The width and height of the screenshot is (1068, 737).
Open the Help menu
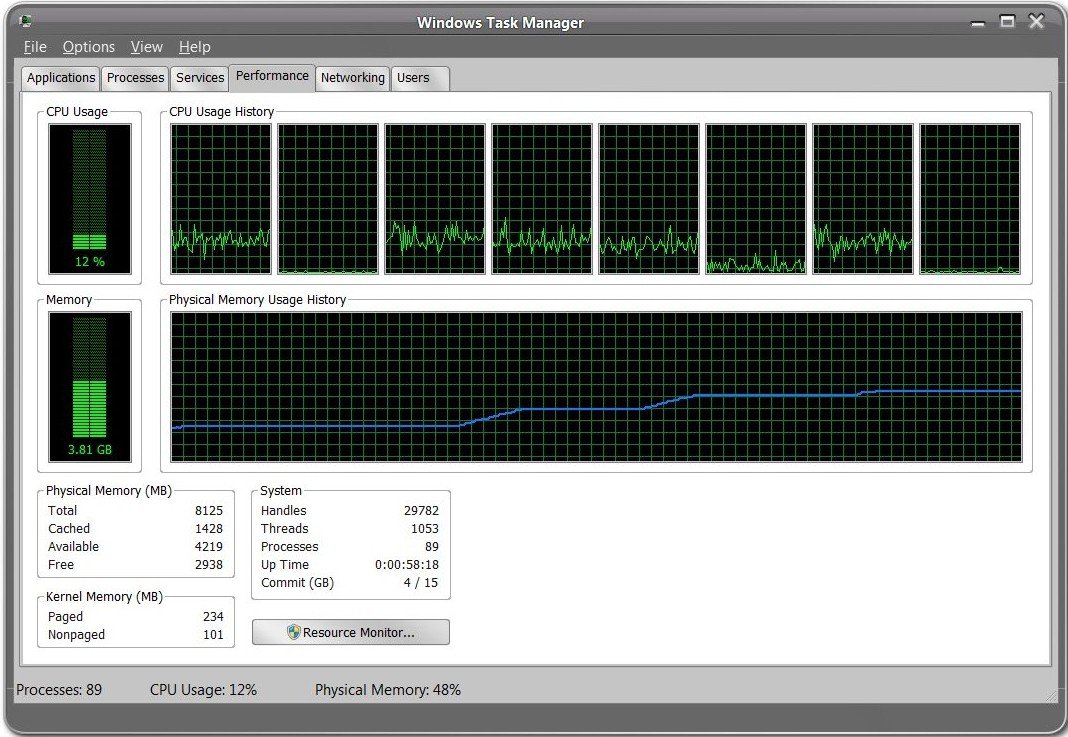pos(194,47)
